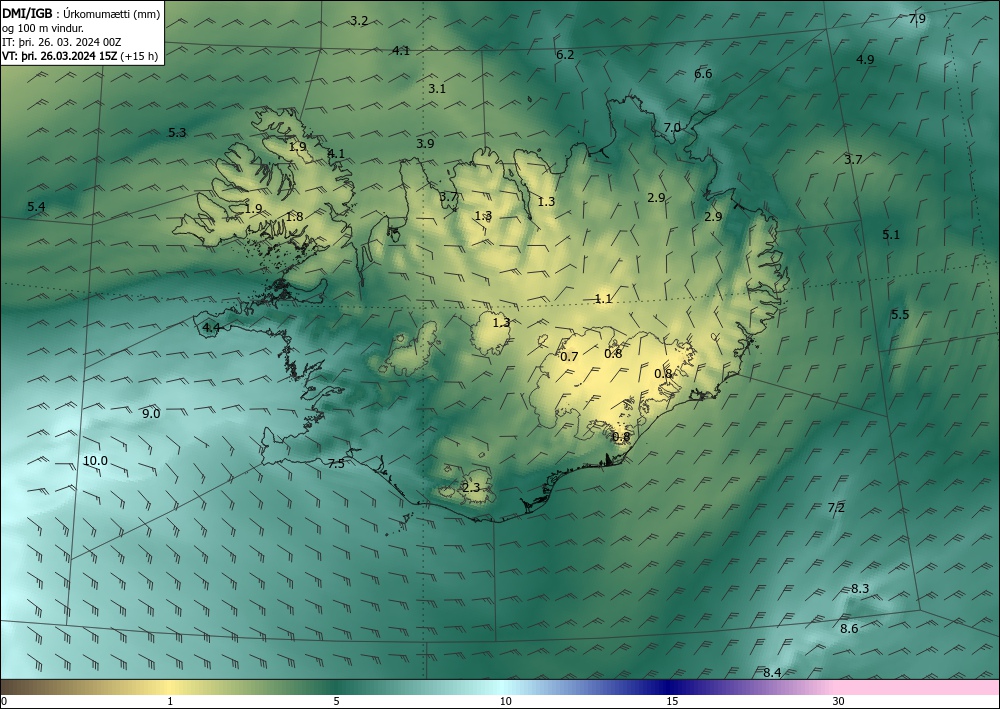Click the '3.1' map value
This screenshot has width=1000, height=709.
click(437, 89)
